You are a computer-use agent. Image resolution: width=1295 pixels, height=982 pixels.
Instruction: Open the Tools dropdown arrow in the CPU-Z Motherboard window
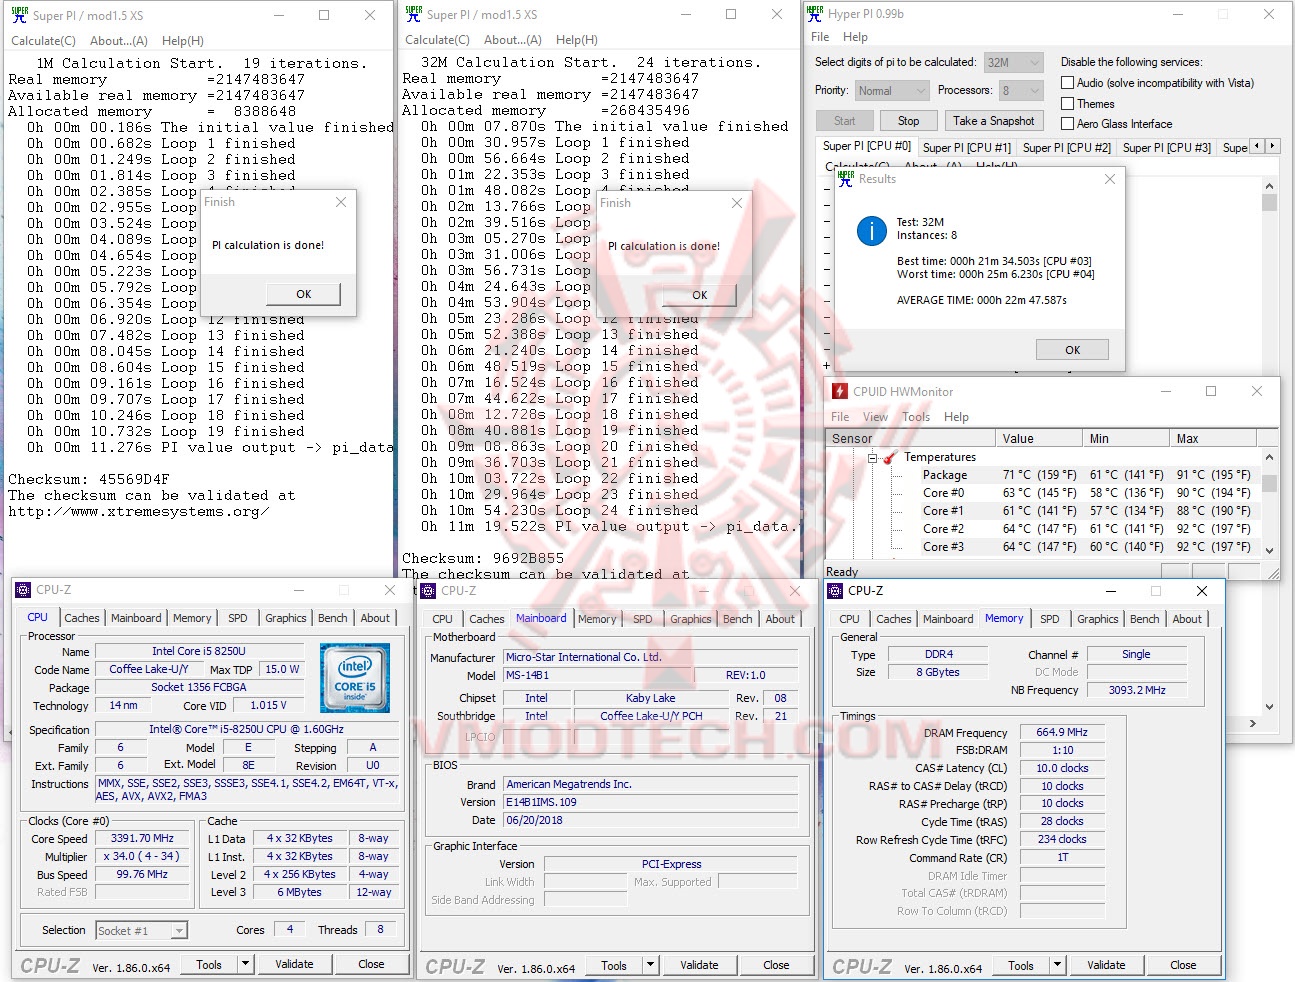click(x=651, y=965)
